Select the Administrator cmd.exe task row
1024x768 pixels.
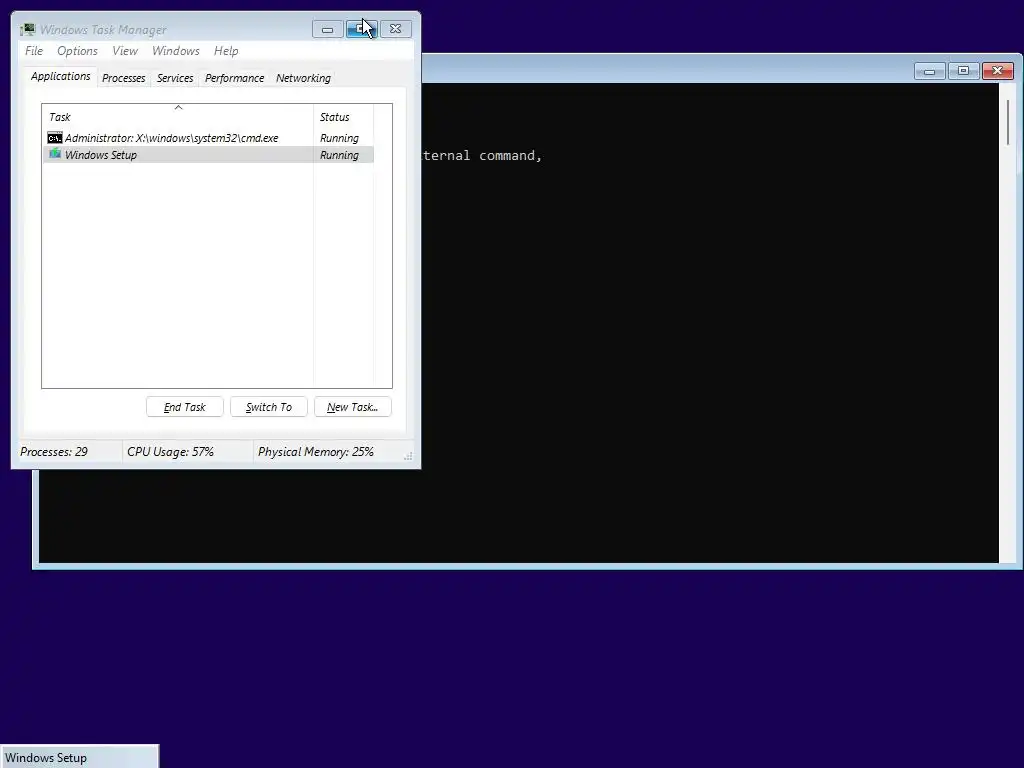(x=208, y=138)
